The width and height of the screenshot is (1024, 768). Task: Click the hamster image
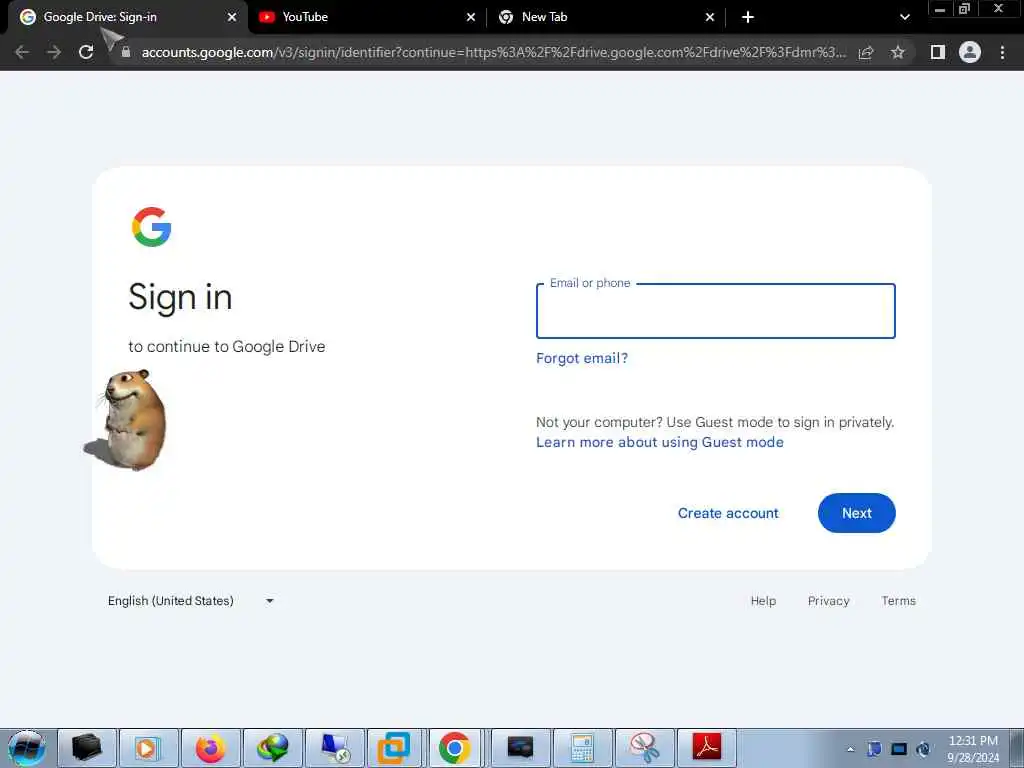coord(127,419)
